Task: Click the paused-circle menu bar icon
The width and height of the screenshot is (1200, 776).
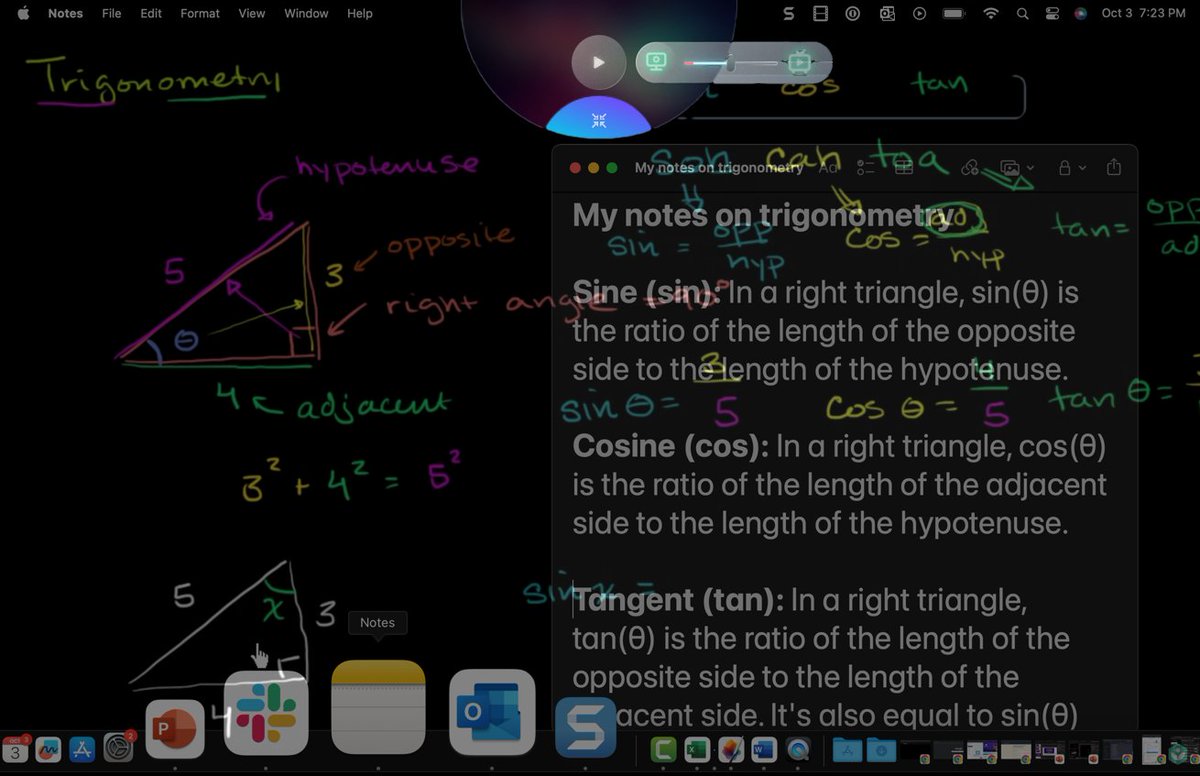Action: [853, 13]
